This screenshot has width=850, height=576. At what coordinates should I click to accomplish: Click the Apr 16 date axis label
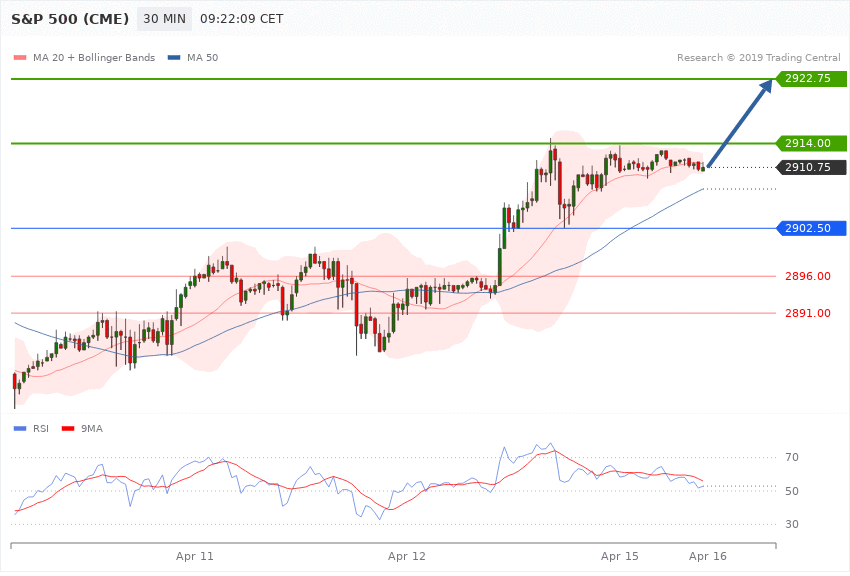click(x=707, y=556)
